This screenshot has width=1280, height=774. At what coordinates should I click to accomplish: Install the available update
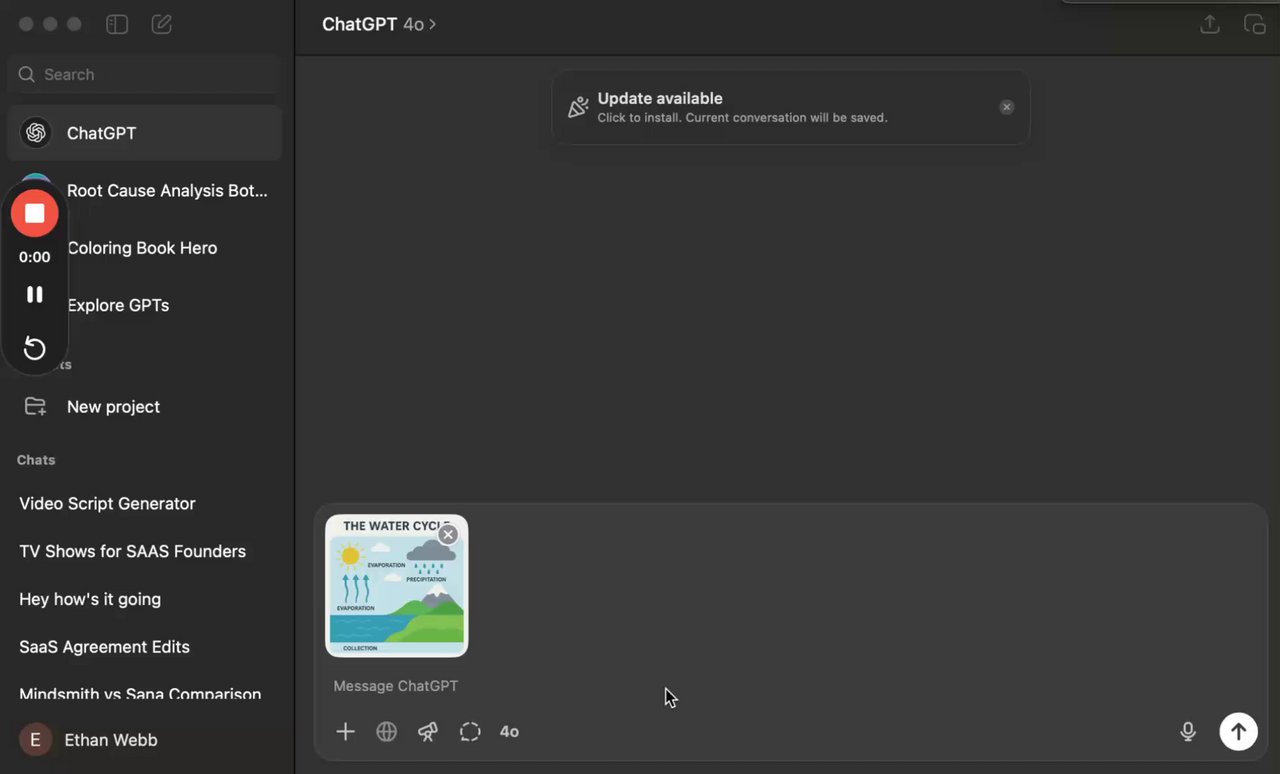tap(790, 107)
